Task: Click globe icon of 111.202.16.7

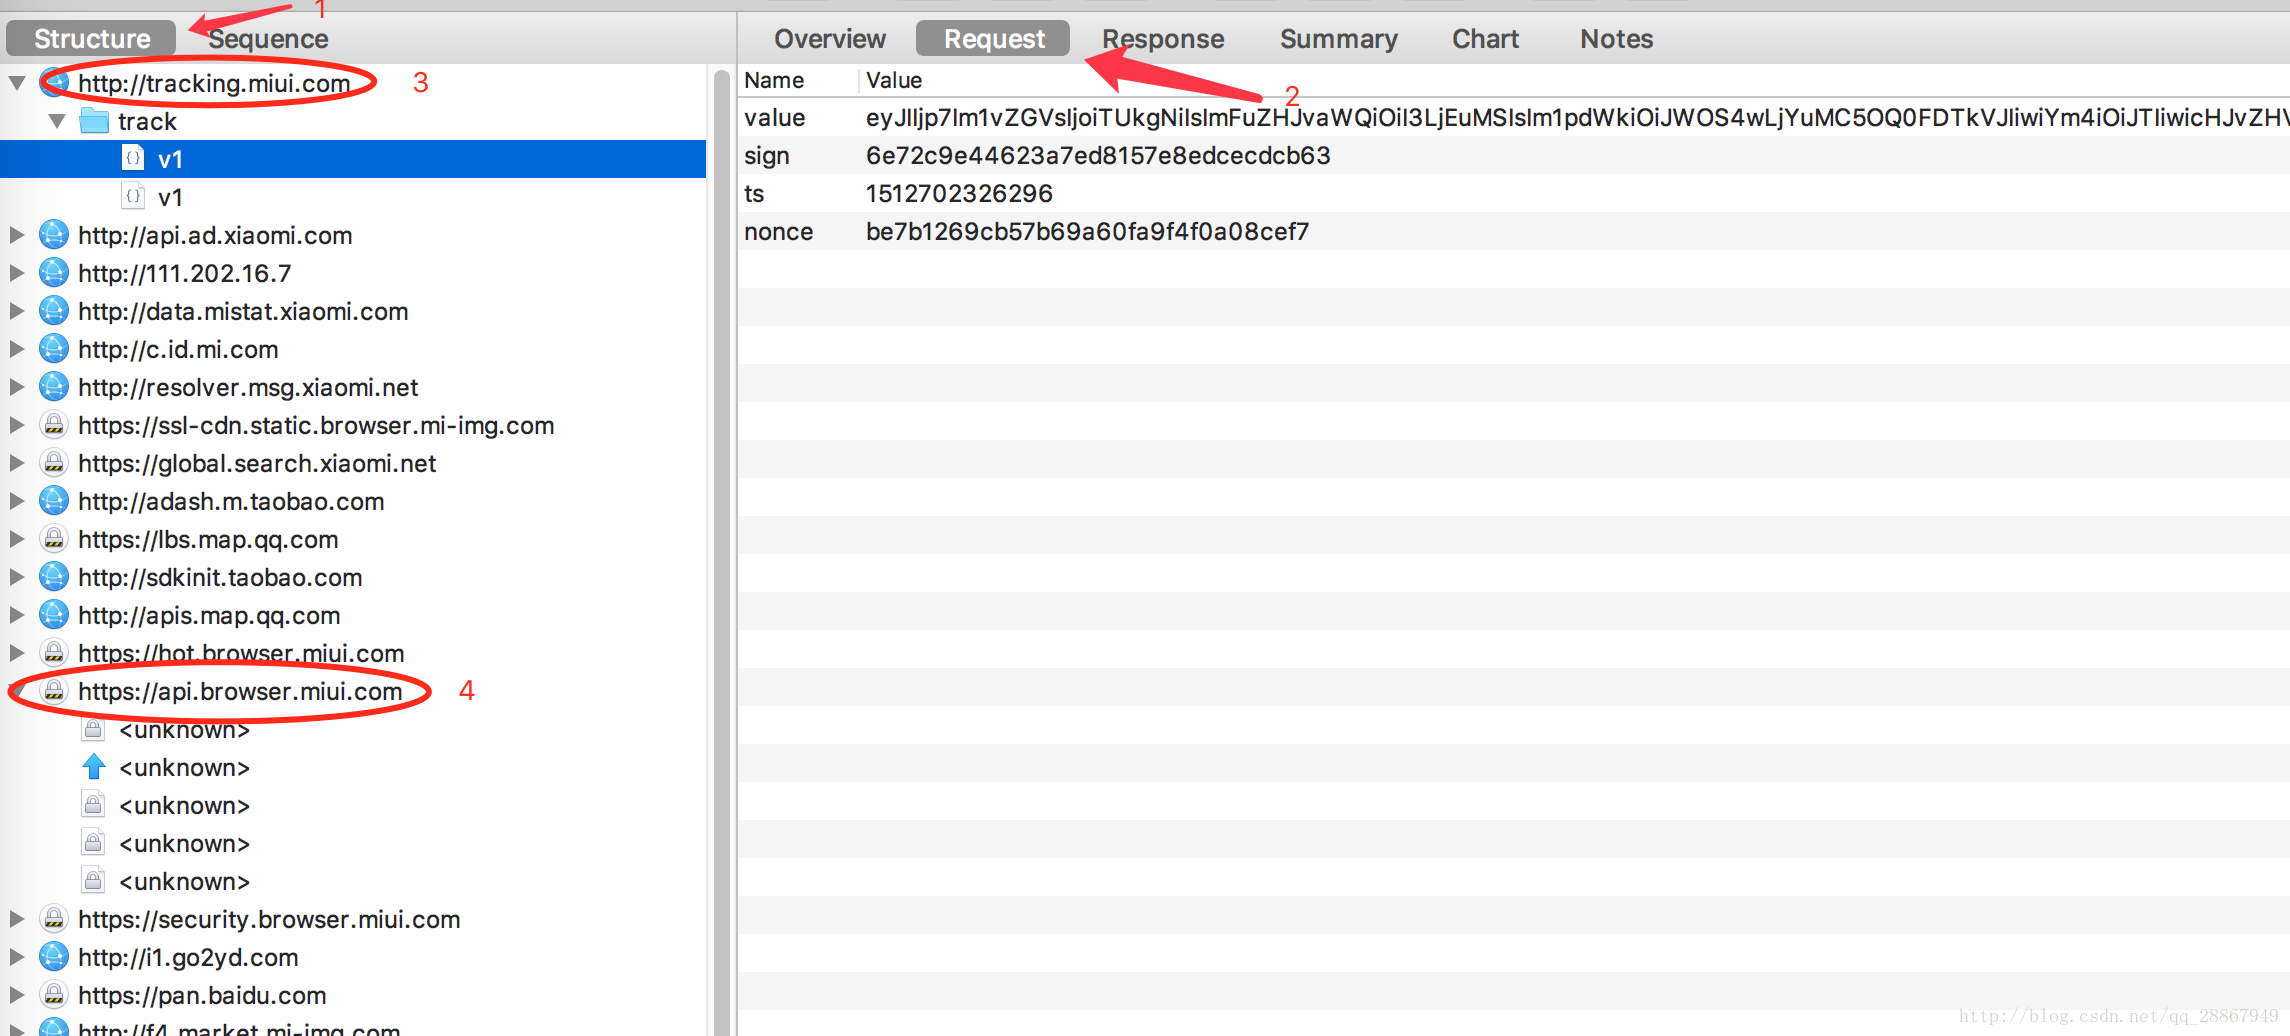Action: pos(54,273)
